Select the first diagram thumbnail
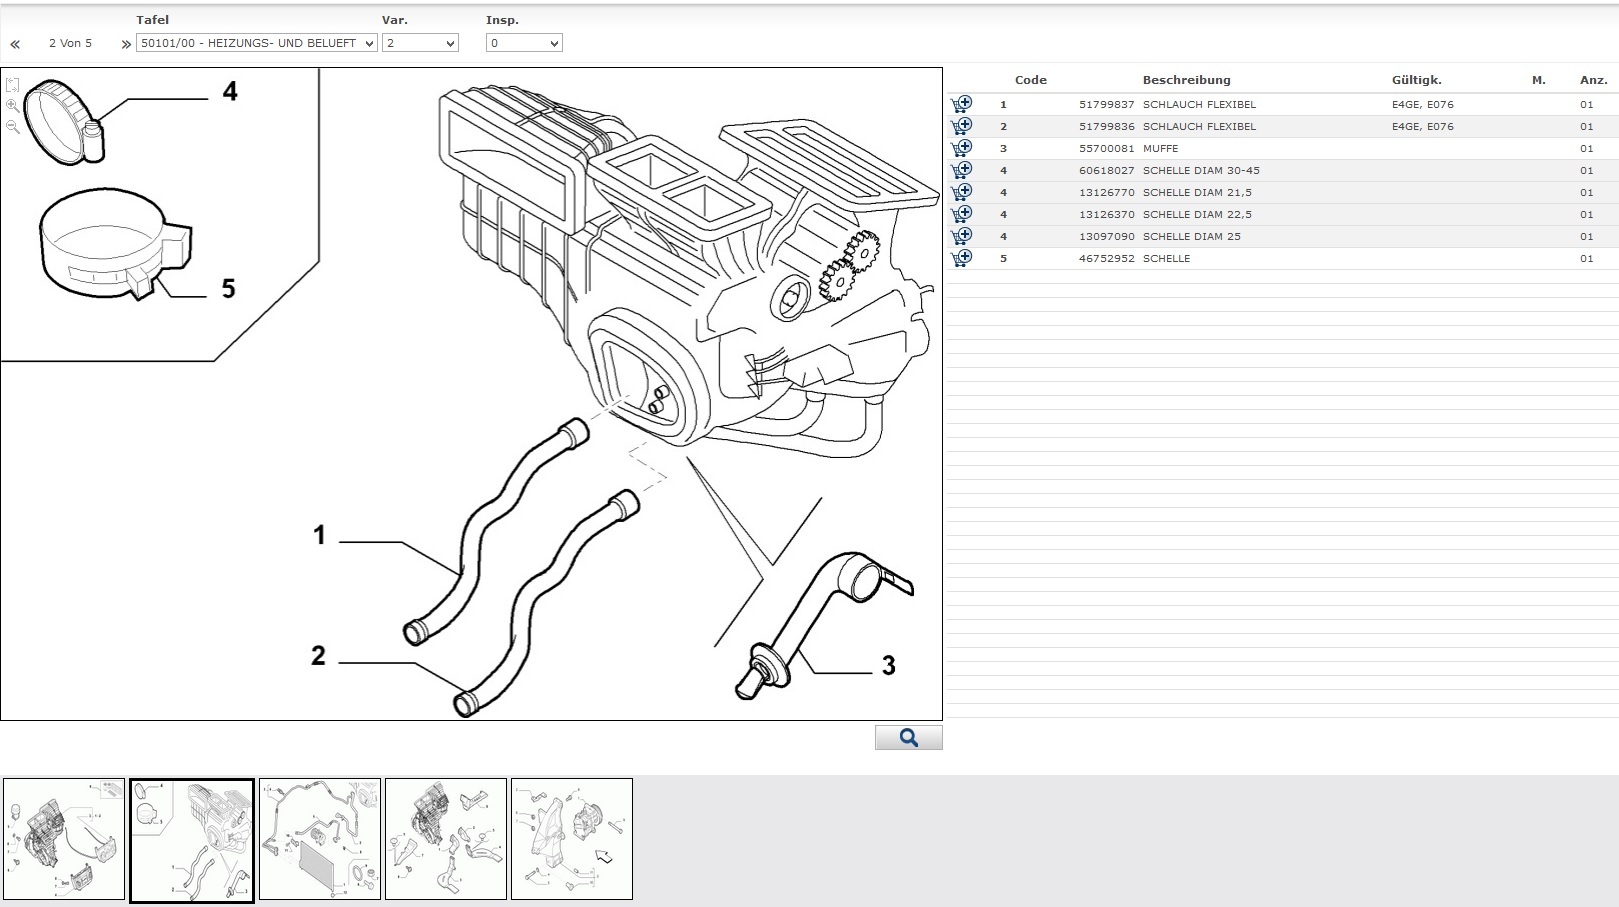 coord(64,839)
